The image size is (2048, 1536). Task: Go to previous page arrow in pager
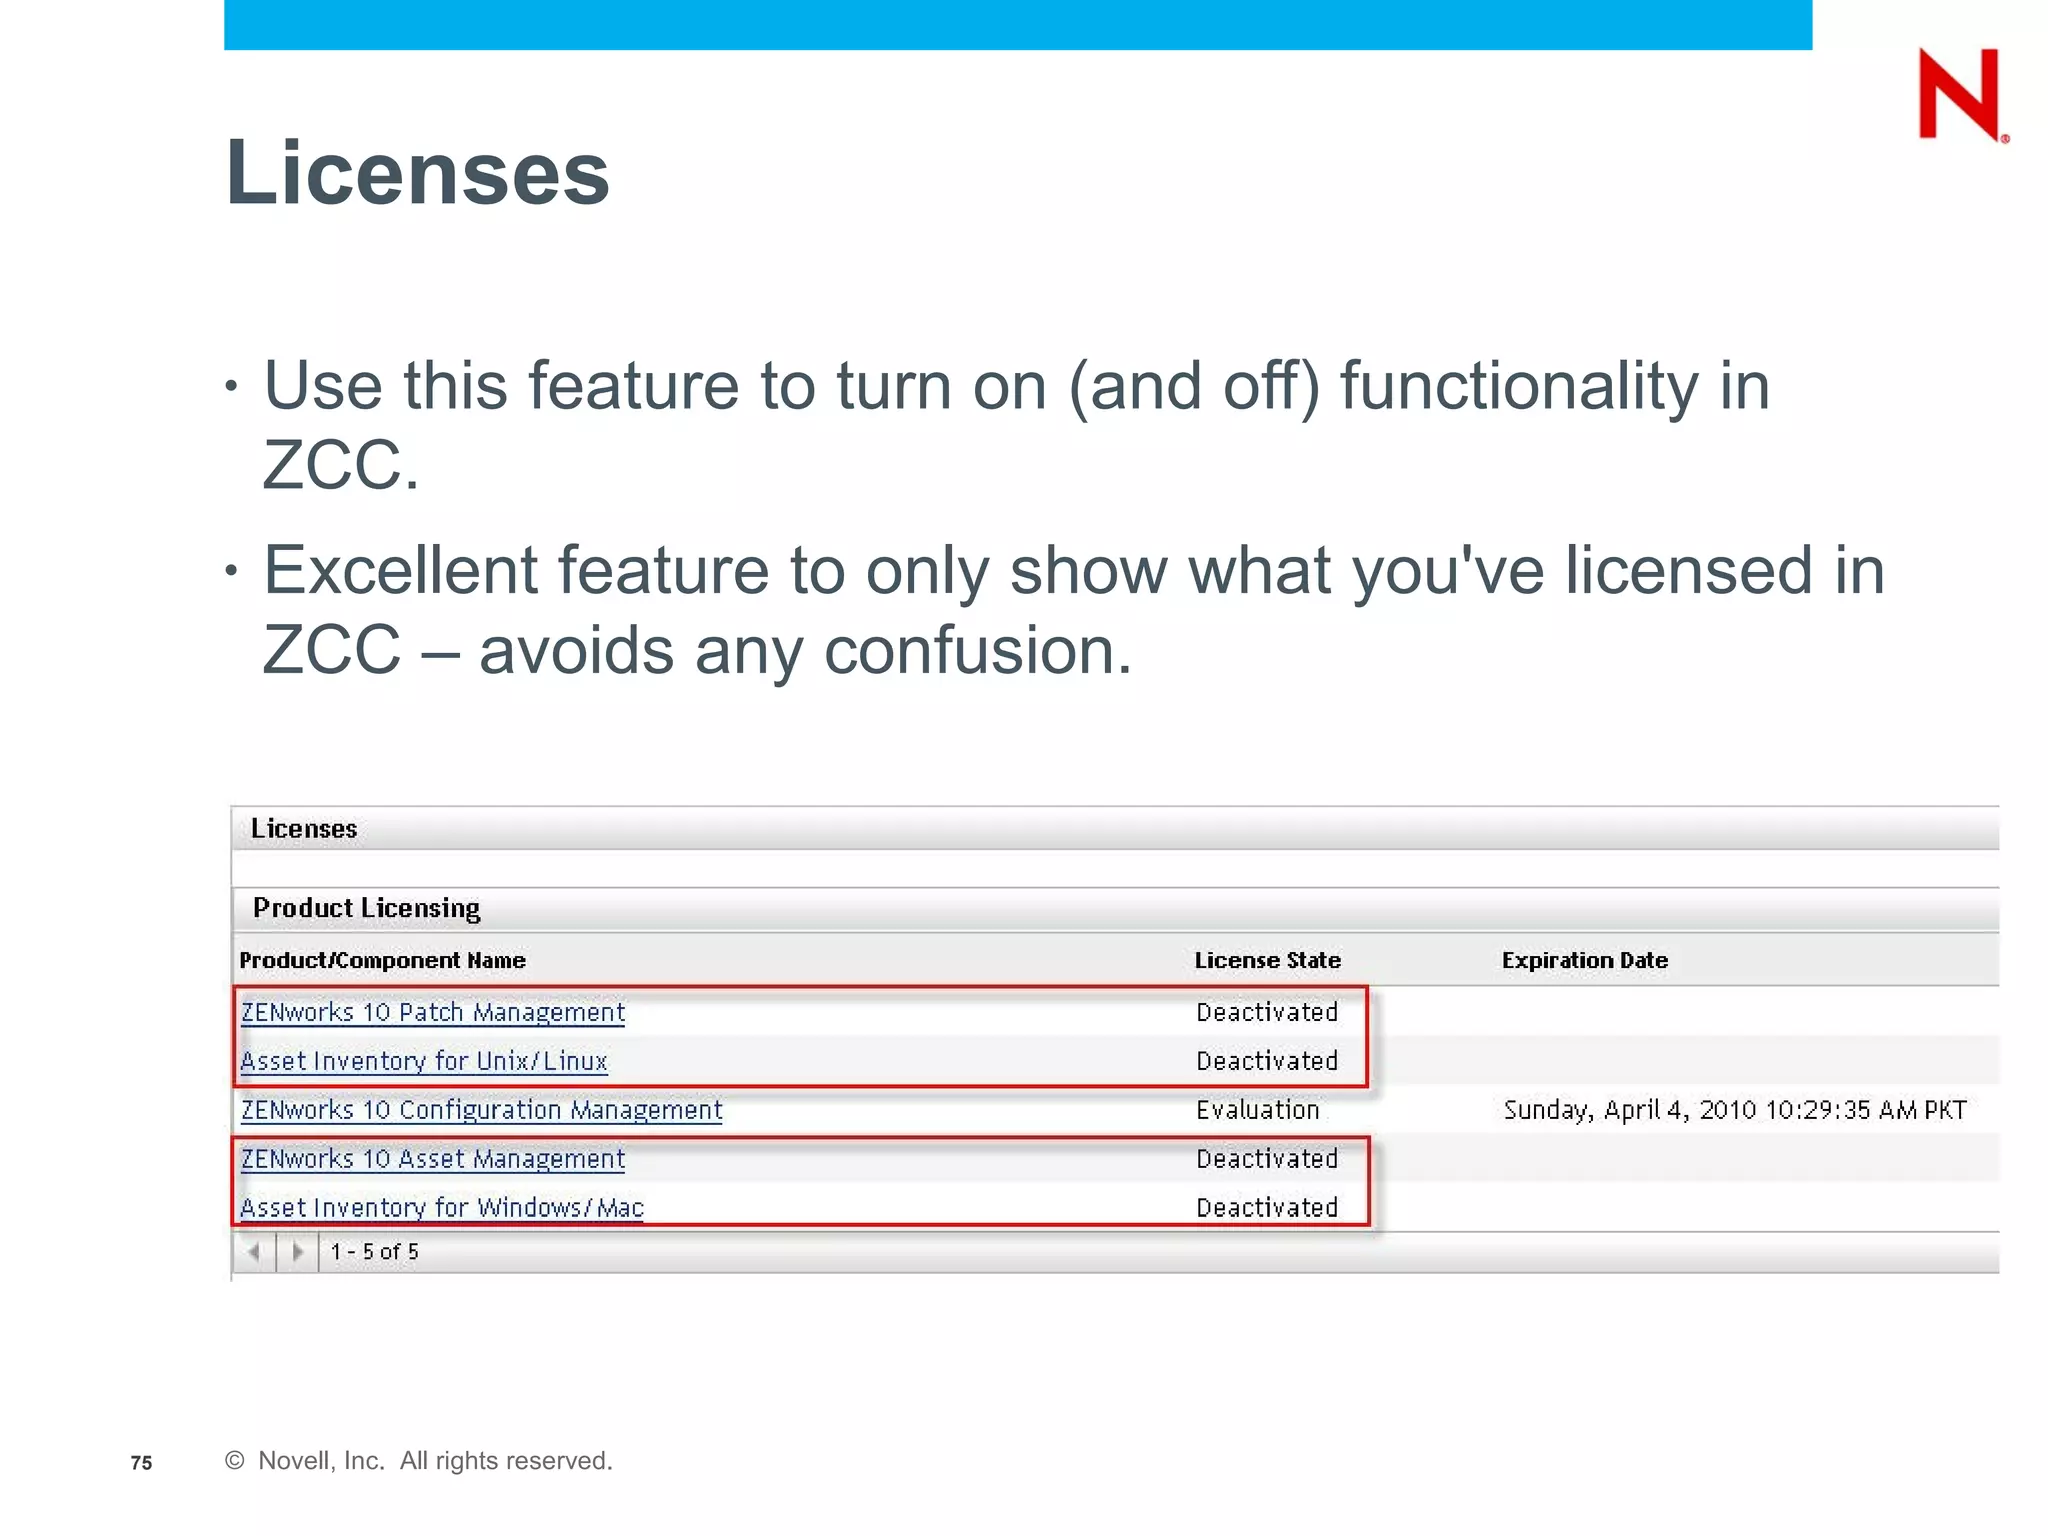(254, 1252)
